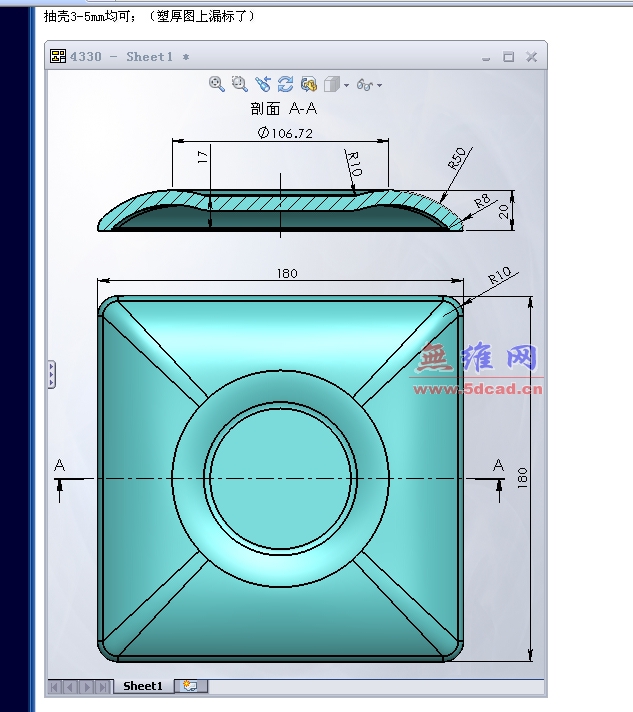Select the R8 radius dimension
This screenshot has width=633, height=712.
pos(482,200)
